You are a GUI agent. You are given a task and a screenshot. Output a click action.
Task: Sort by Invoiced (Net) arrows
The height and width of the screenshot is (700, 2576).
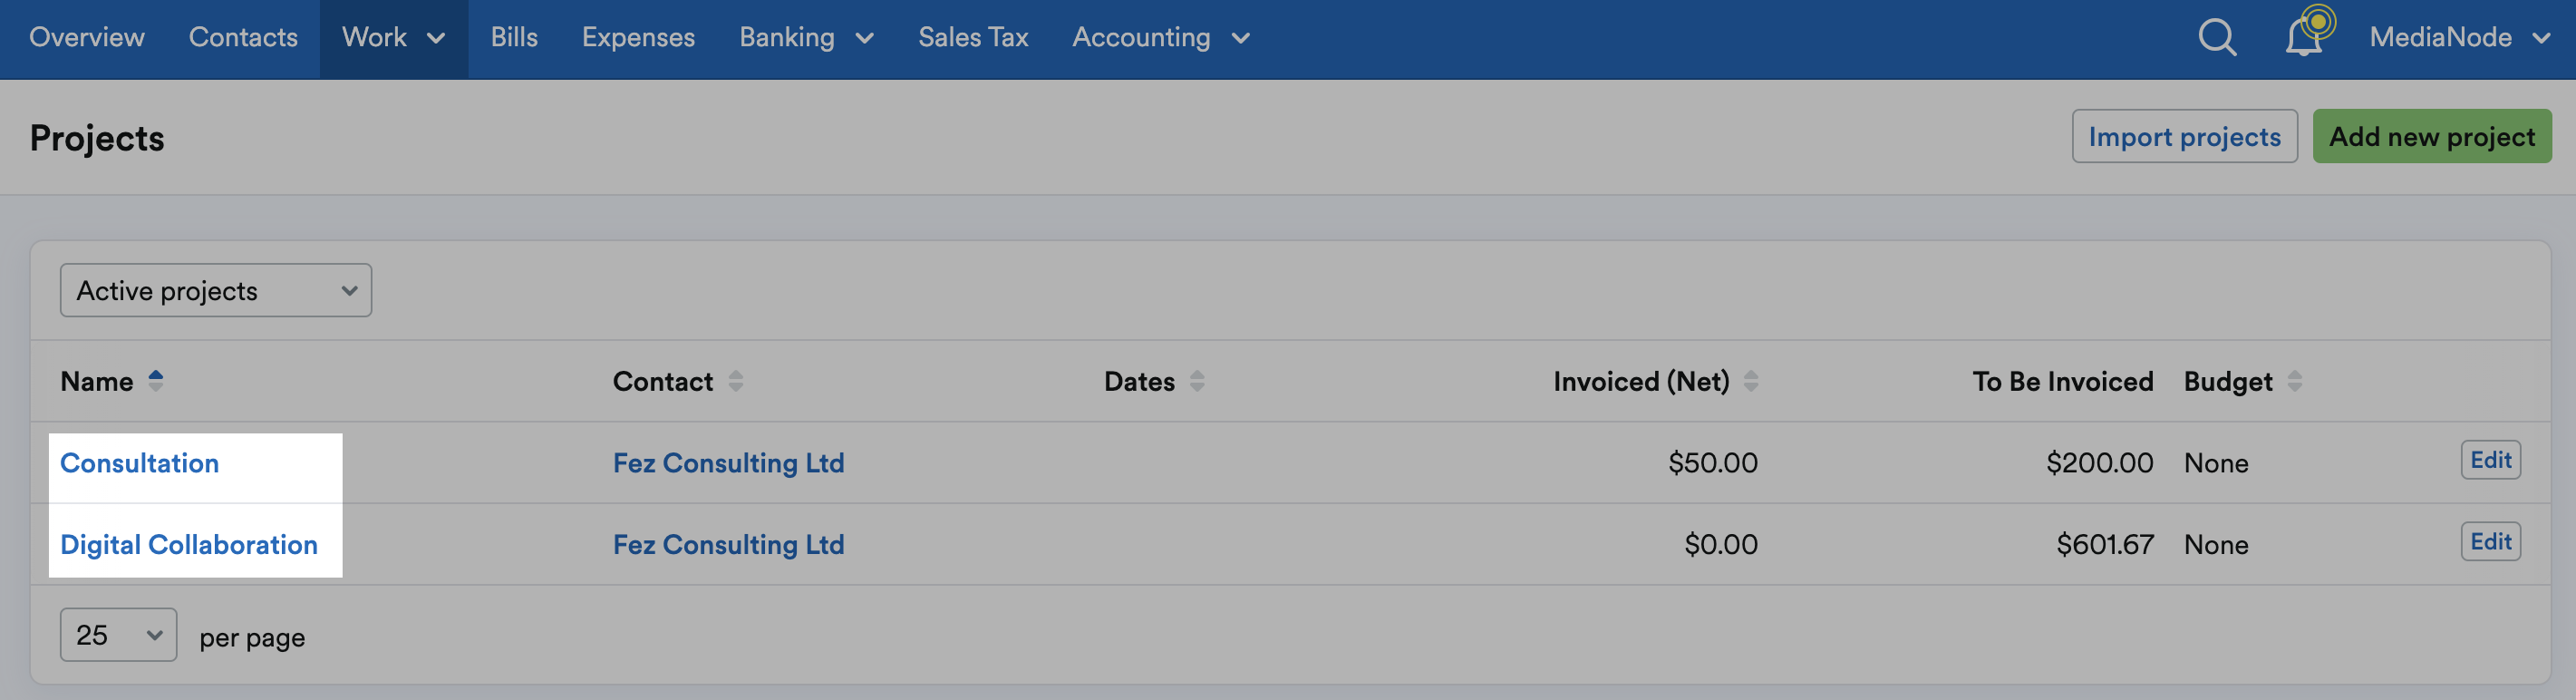pos(1751,381)
